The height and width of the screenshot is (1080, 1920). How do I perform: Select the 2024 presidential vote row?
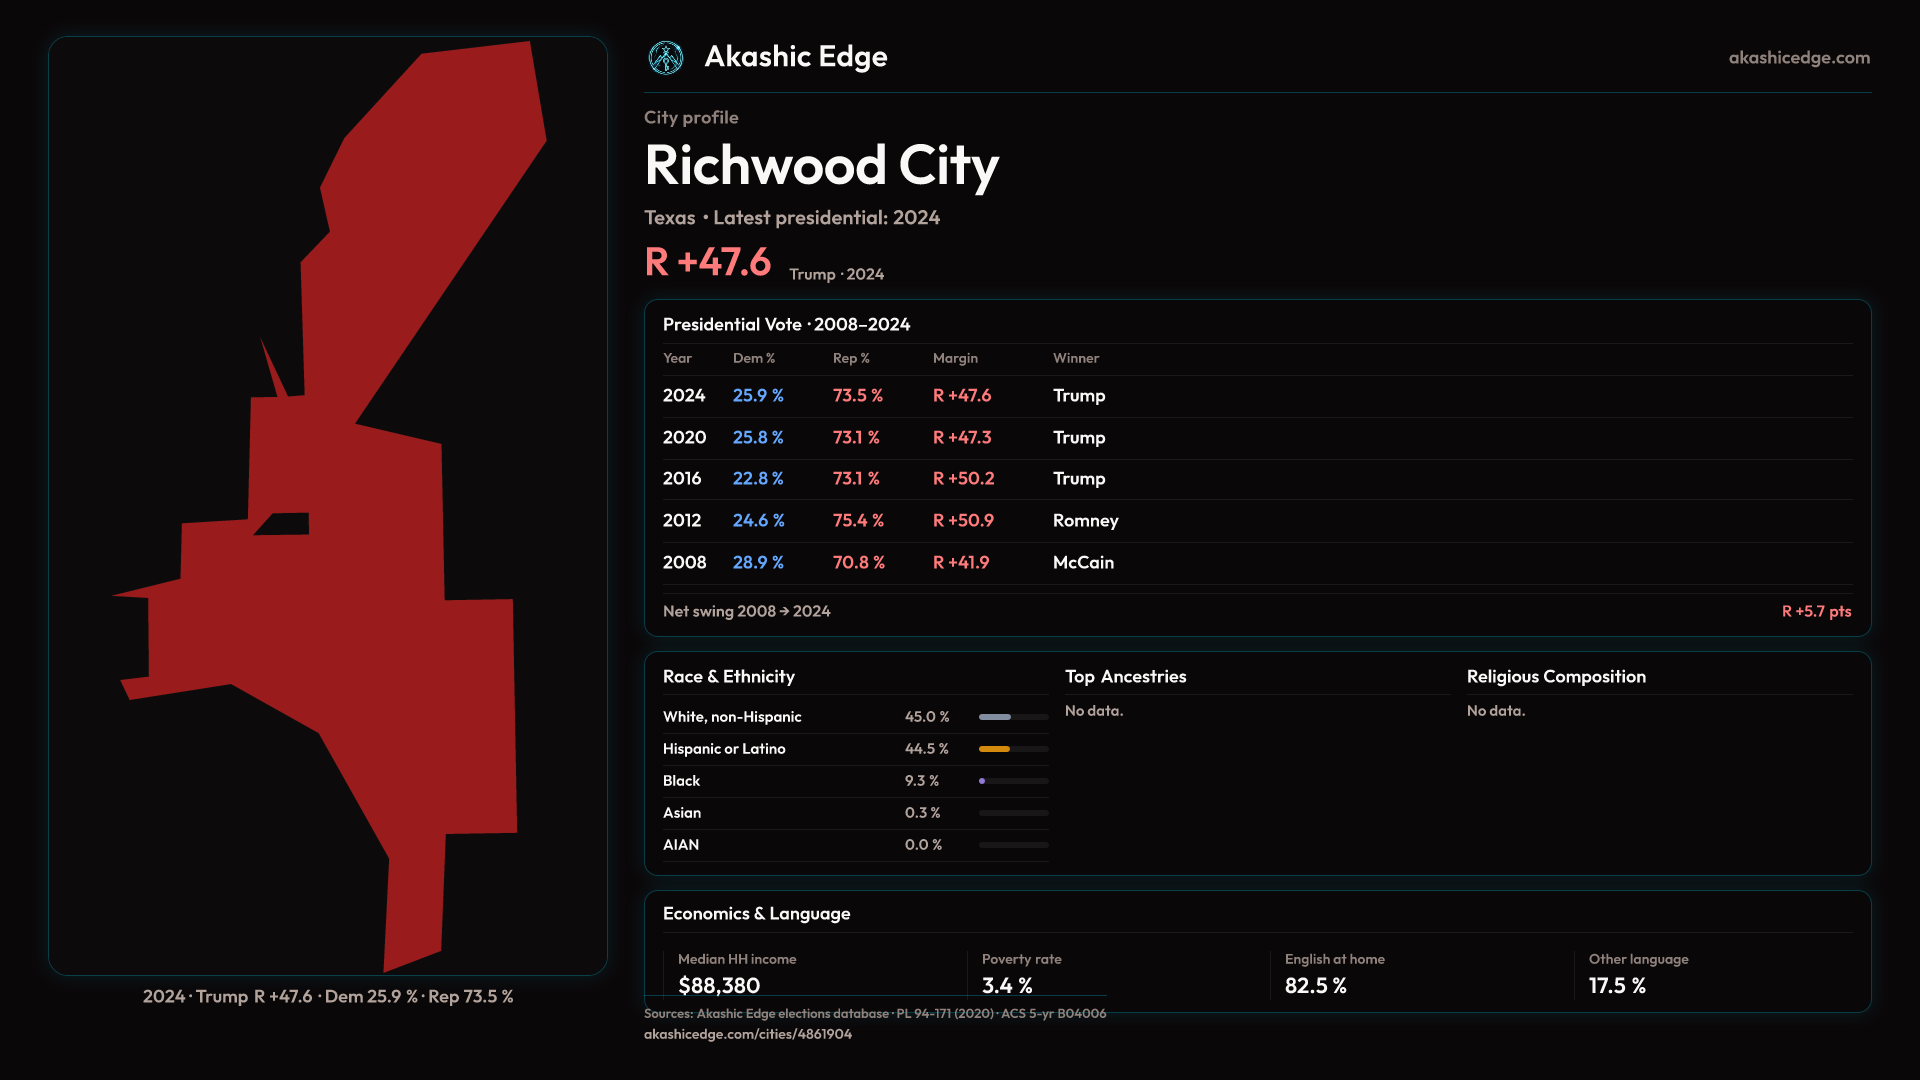point(684,396)
